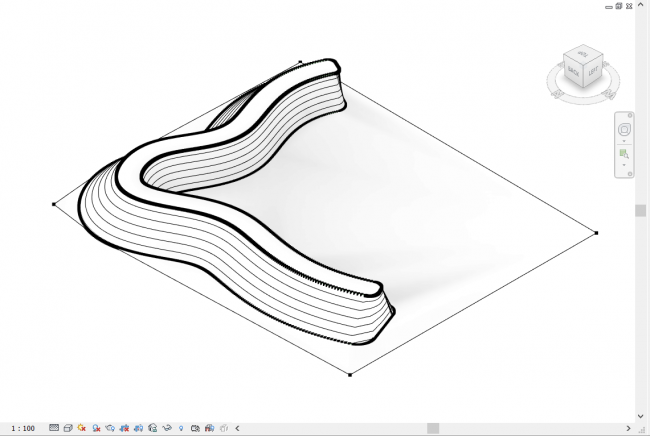Toggle Sun Path icon in view control bar

click(x=82, y=428)
